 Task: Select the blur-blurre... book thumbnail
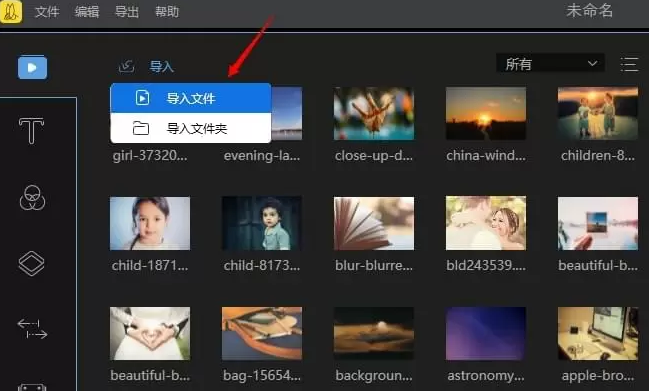(374, 223)
